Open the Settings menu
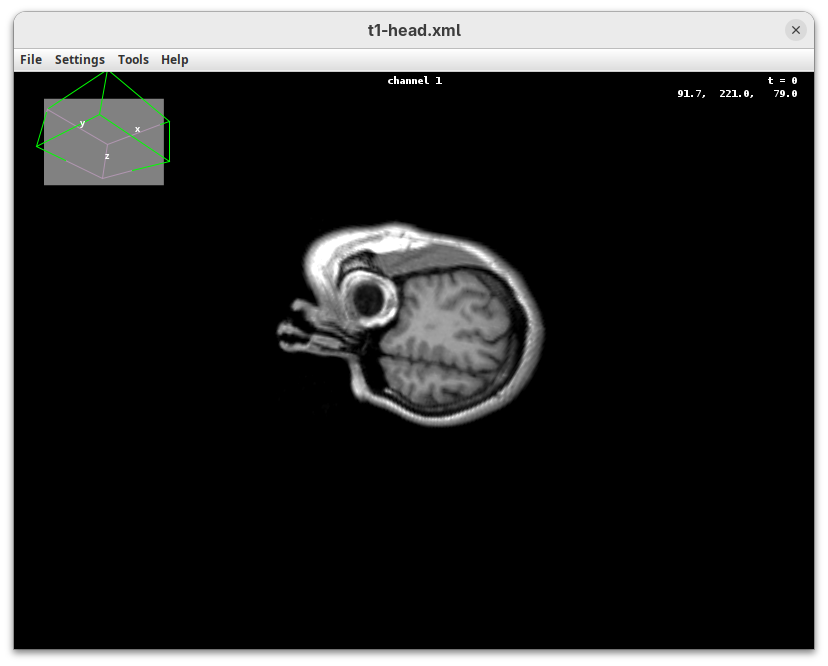This screenshot has width=828, height=666. pos(80,60)
